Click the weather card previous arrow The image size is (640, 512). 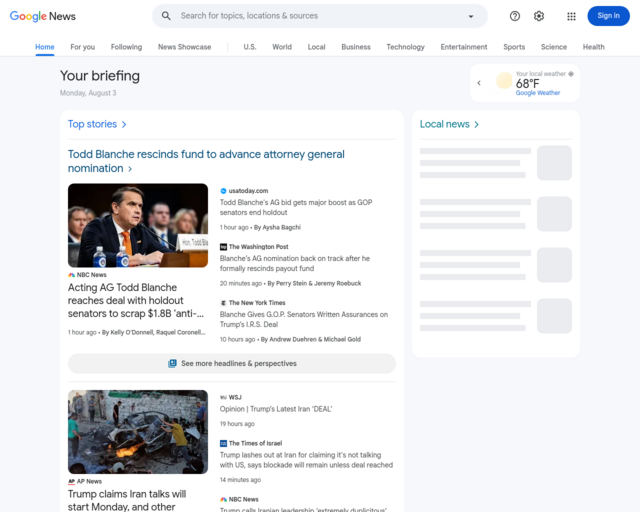(479, 83)
